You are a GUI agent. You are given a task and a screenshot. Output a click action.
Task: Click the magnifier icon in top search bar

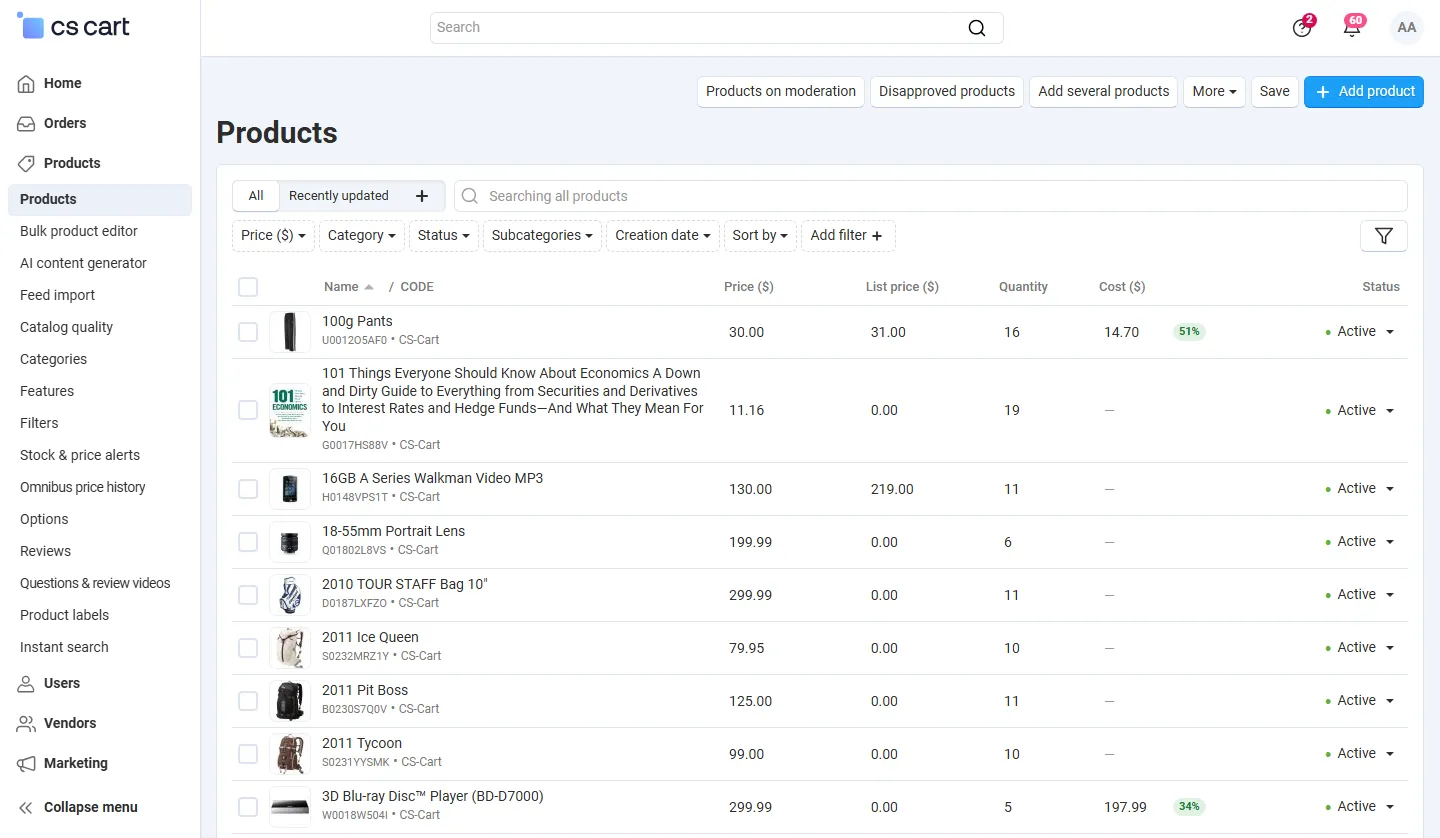coord(977,28)
